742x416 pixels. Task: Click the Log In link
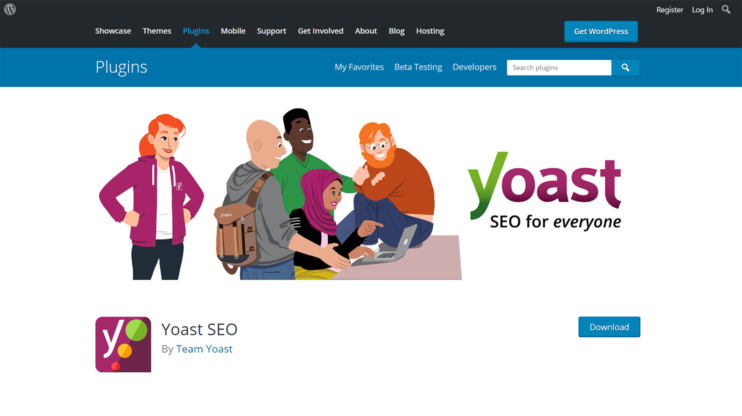(x=702, y=10)
